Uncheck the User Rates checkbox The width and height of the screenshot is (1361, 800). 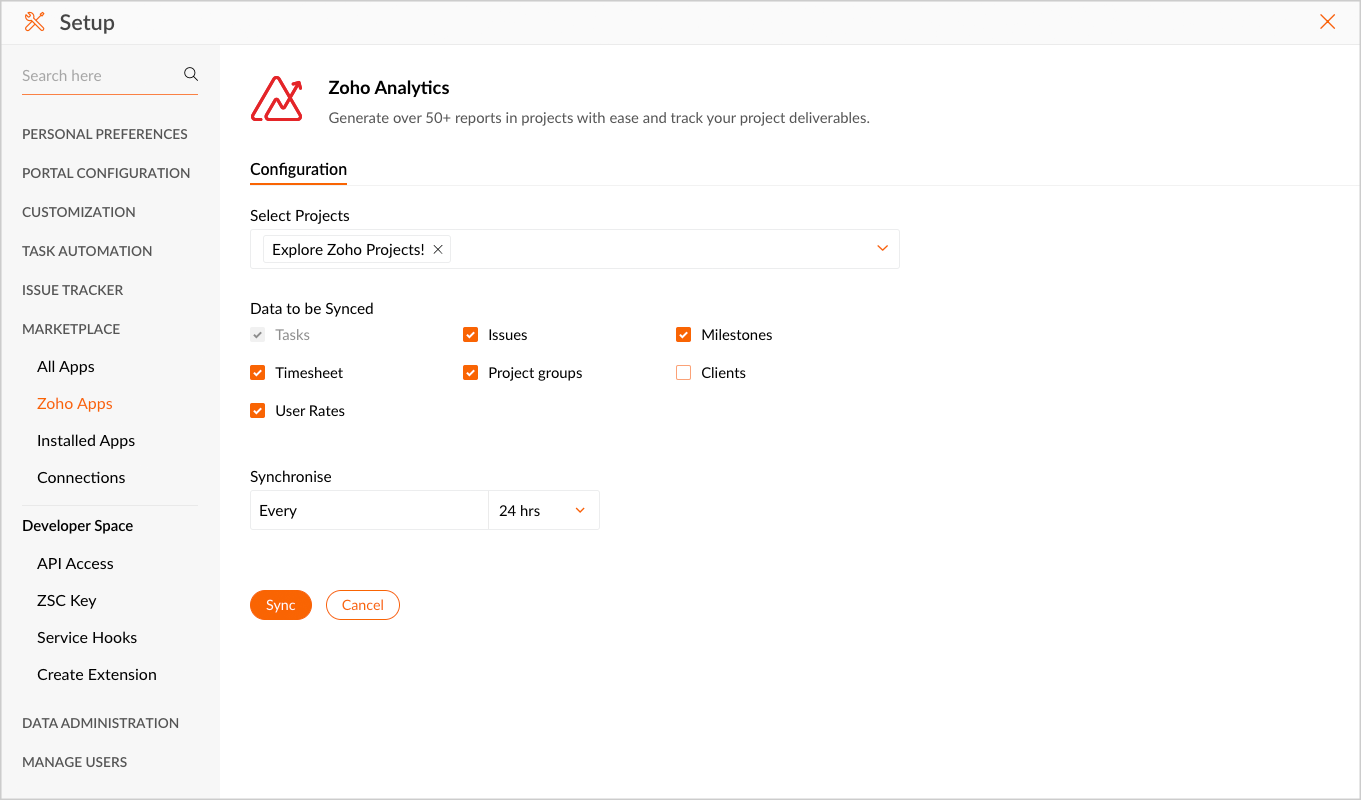click(x=258, y=411)
